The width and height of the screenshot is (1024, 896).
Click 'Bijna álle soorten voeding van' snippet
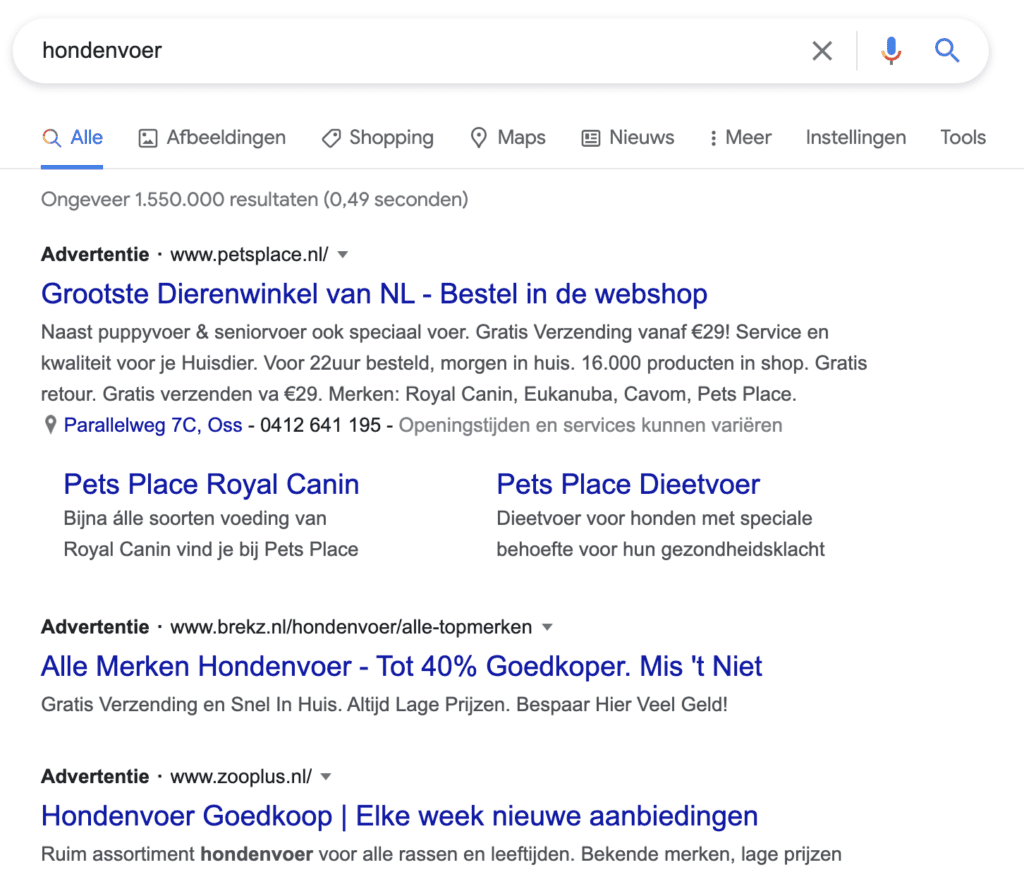tap(195, 519)
